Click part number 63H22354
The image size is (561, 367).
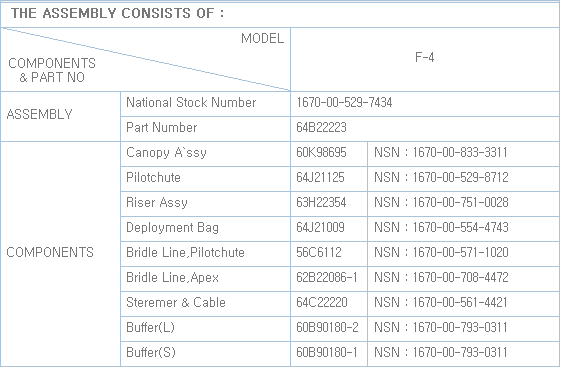click(x=329, y=204)
